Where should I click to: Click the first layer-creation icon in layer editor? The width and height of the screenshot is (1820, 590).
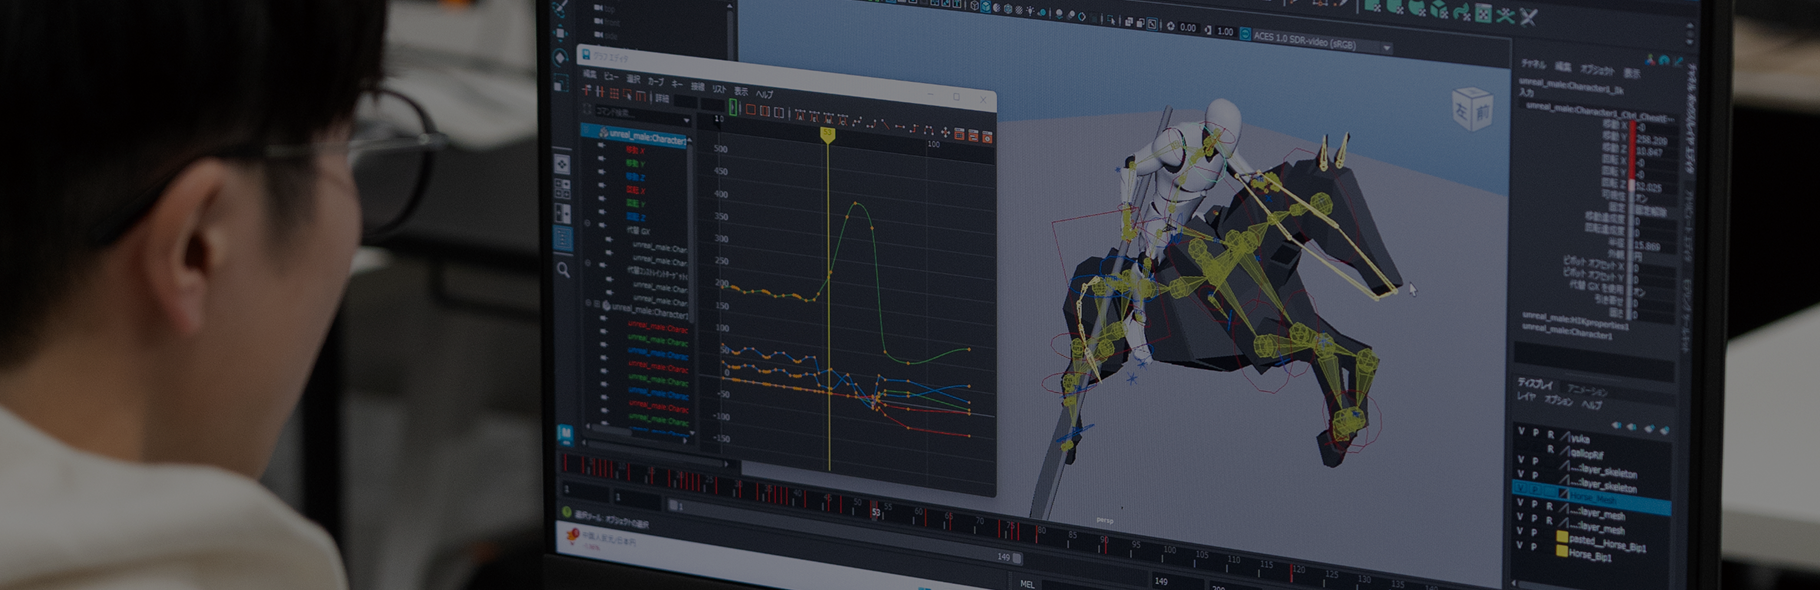tap(1616, 425)
